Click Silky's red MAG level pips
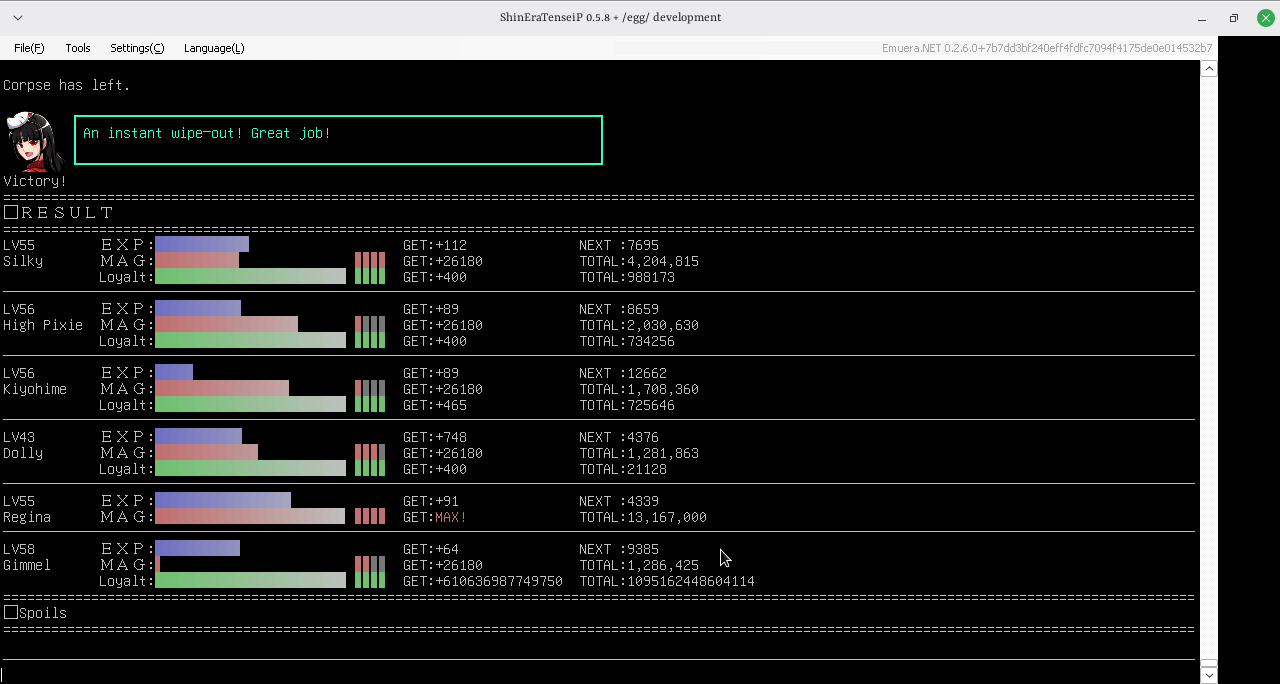The width and height of the screenshot is (1280, 684). [370, 260]
